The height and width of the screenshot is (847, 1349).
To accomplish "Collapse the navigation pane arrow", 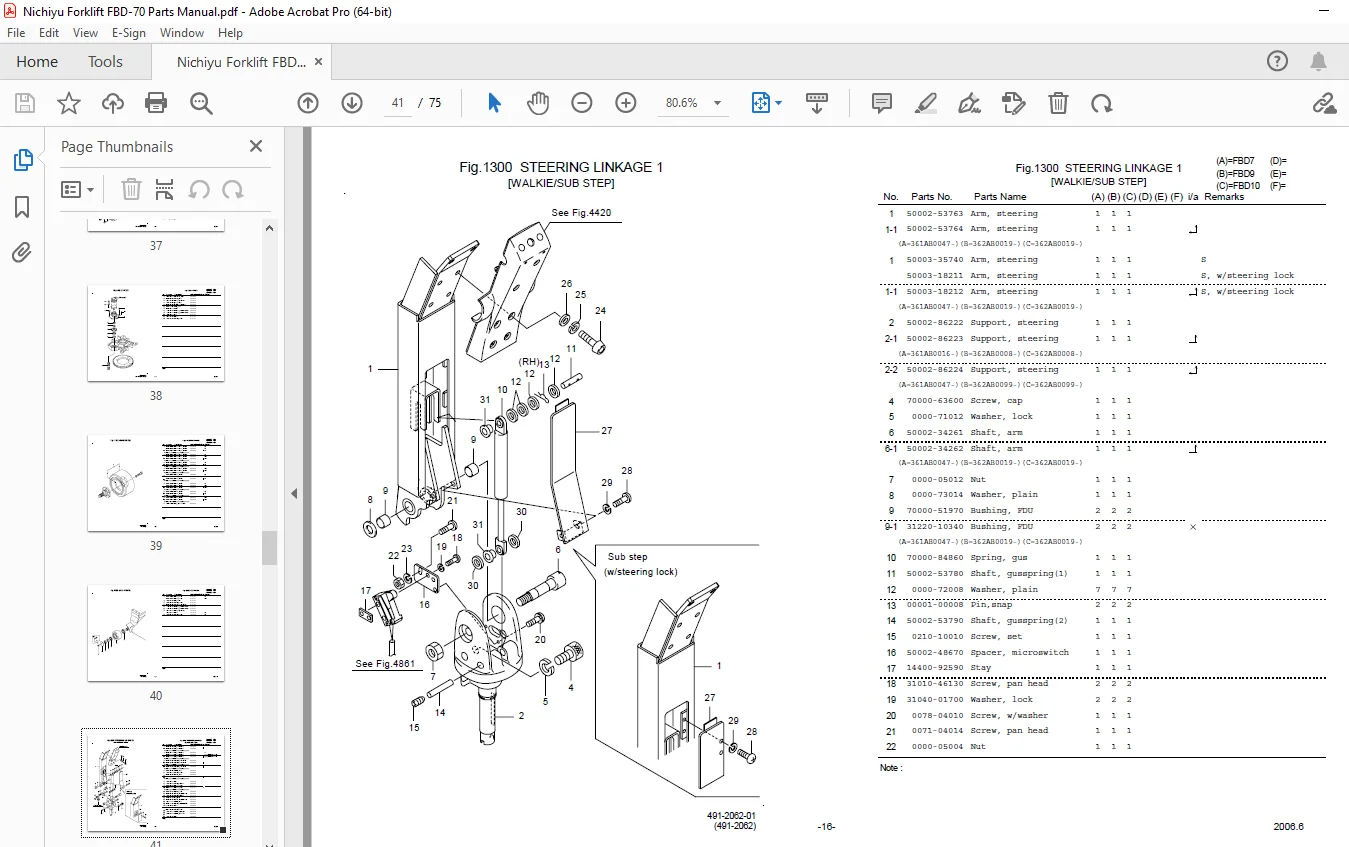I will (294, 493).
